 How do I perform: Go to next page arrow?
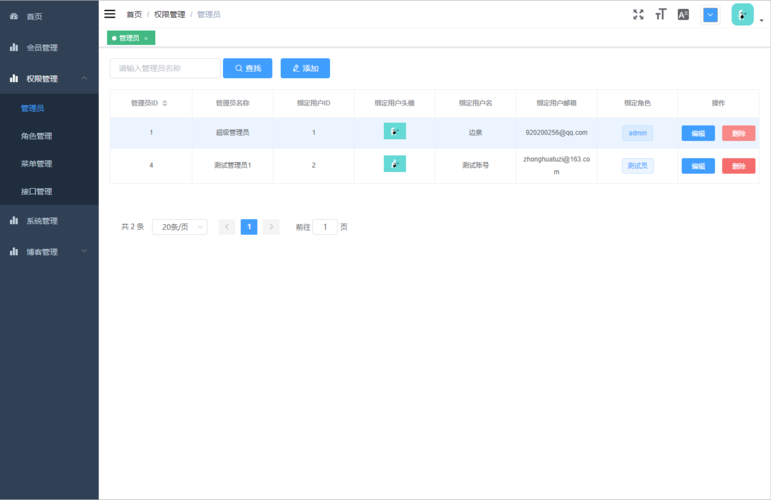[x=271, y=227]
